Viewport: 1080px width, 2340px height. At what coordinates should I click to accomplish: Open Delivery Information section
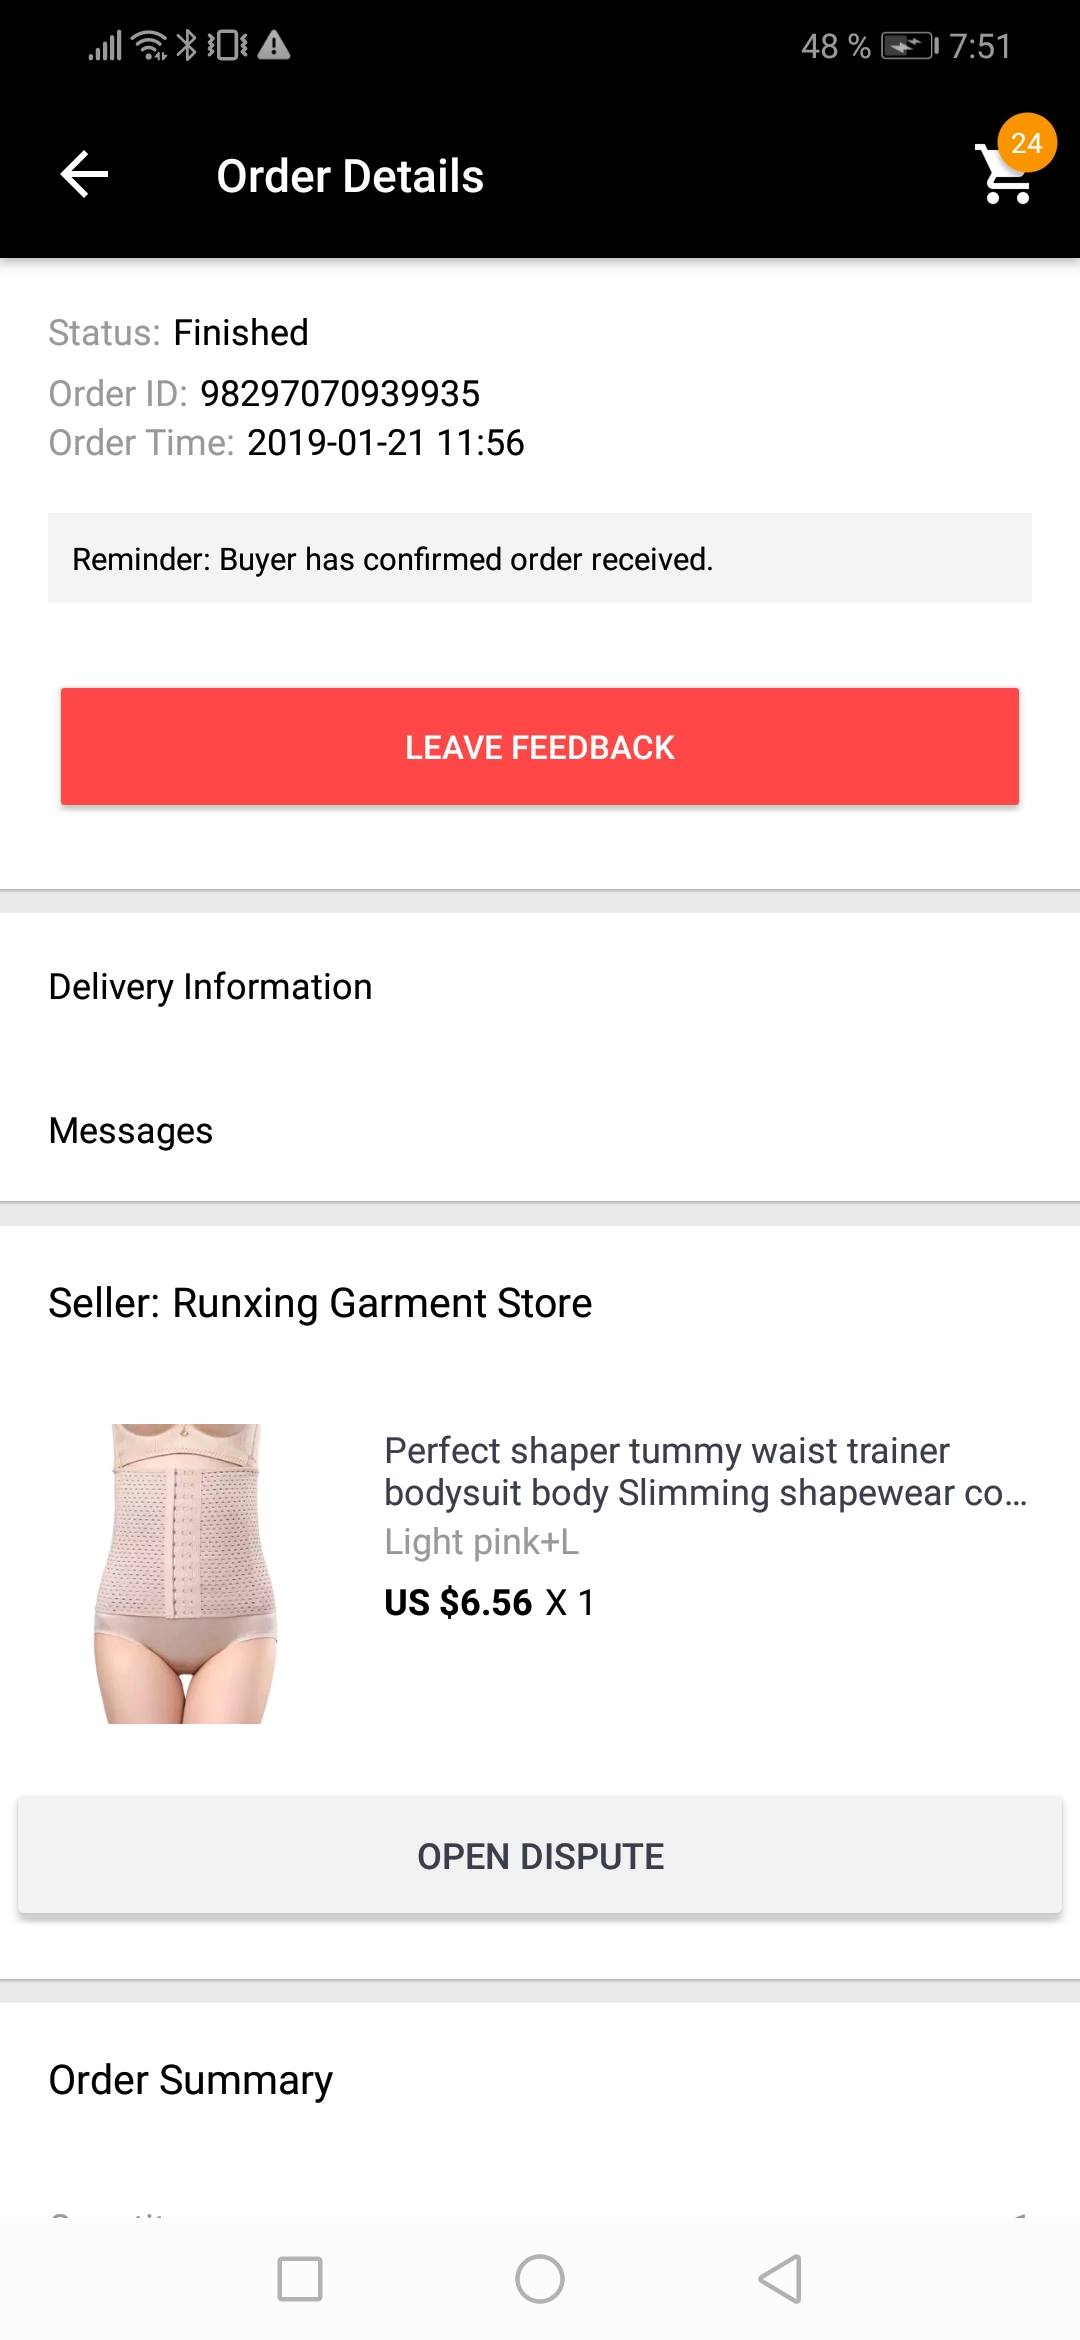pyautogui.click(x=540, y=987)
